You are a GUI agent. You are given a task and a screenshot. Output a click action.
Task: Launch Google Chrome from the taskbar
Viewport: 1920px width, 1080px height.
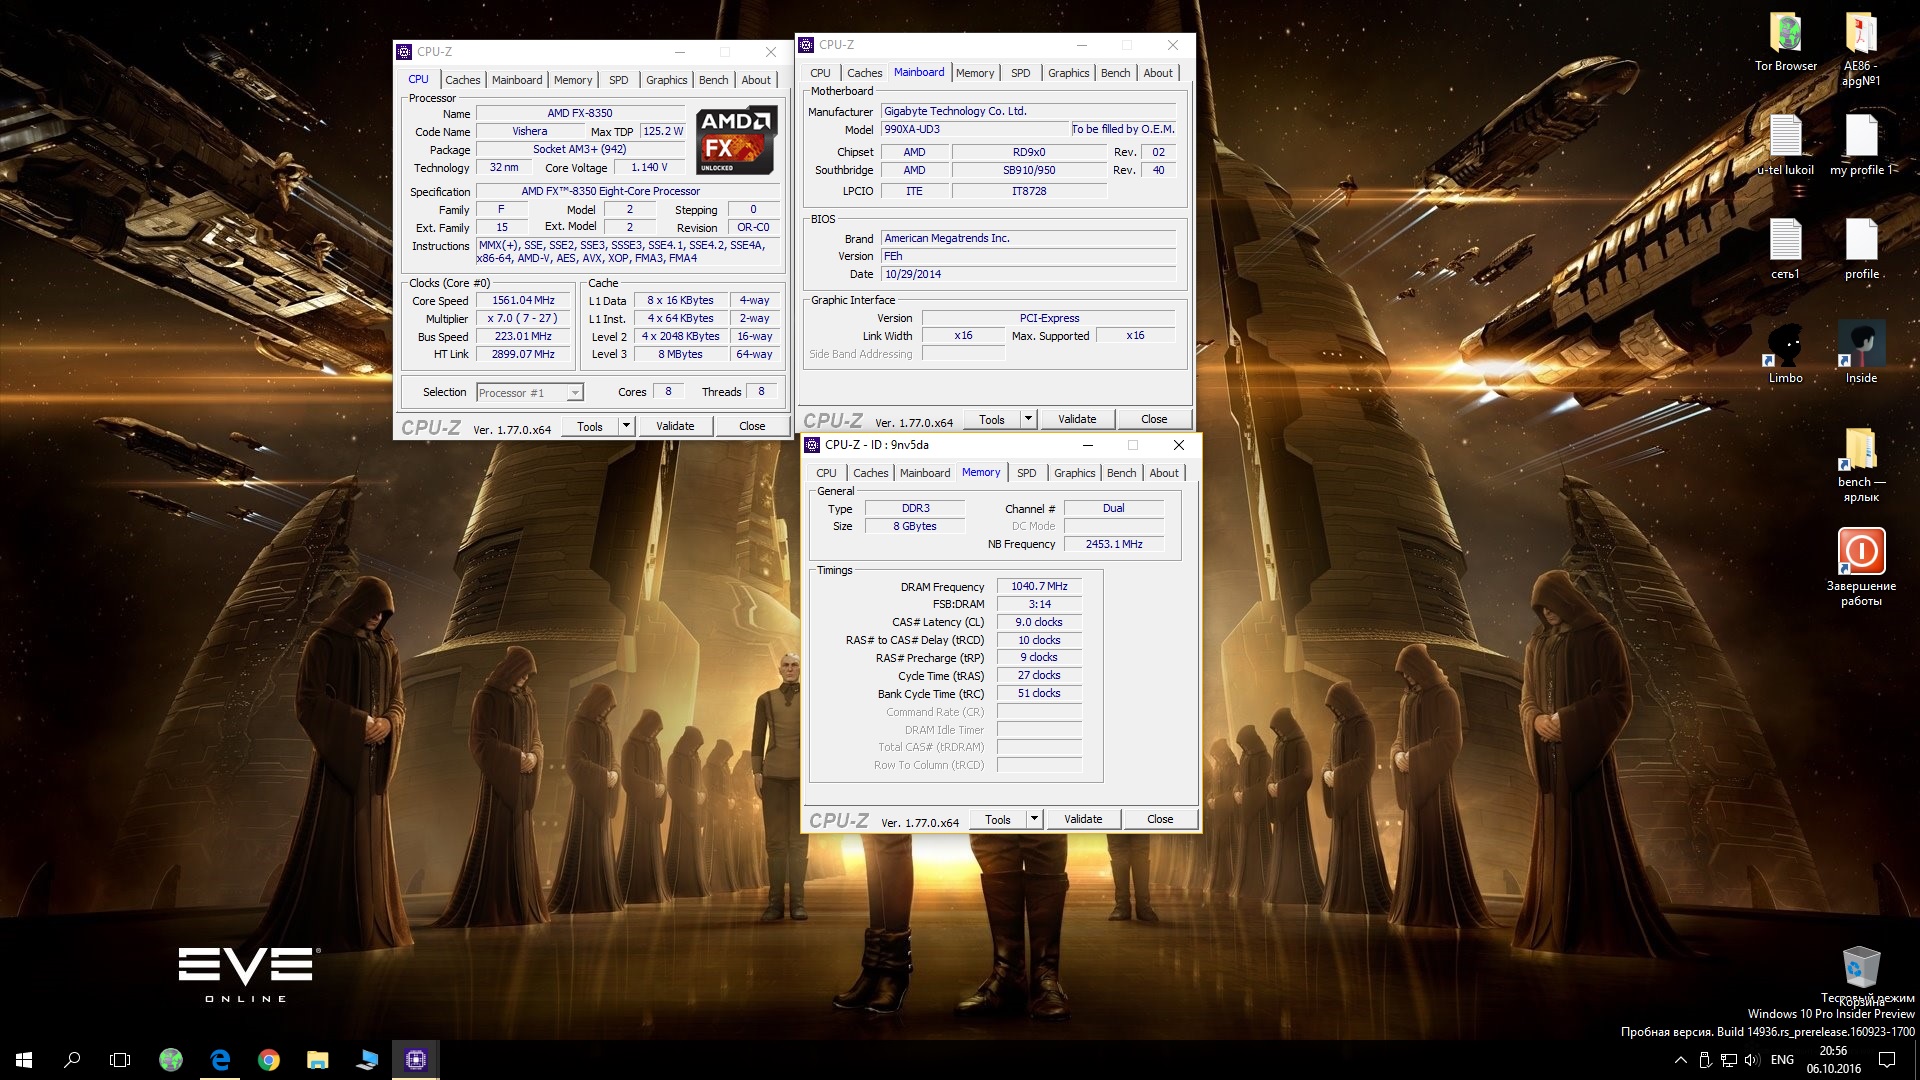coord(269,1060)
